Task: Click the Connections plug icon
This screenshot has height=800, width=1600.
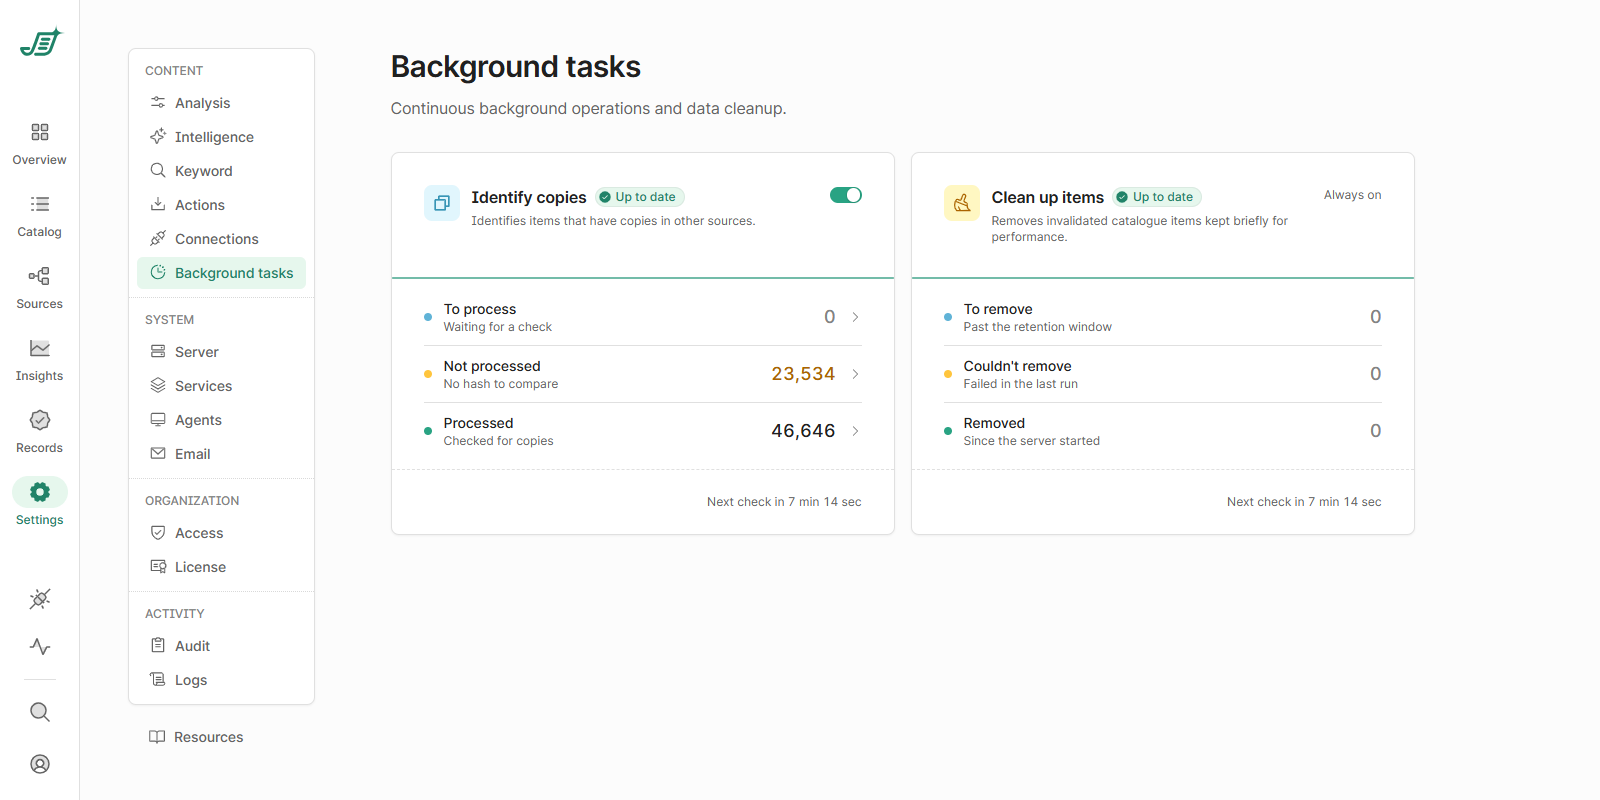Action: coord(158,238)
